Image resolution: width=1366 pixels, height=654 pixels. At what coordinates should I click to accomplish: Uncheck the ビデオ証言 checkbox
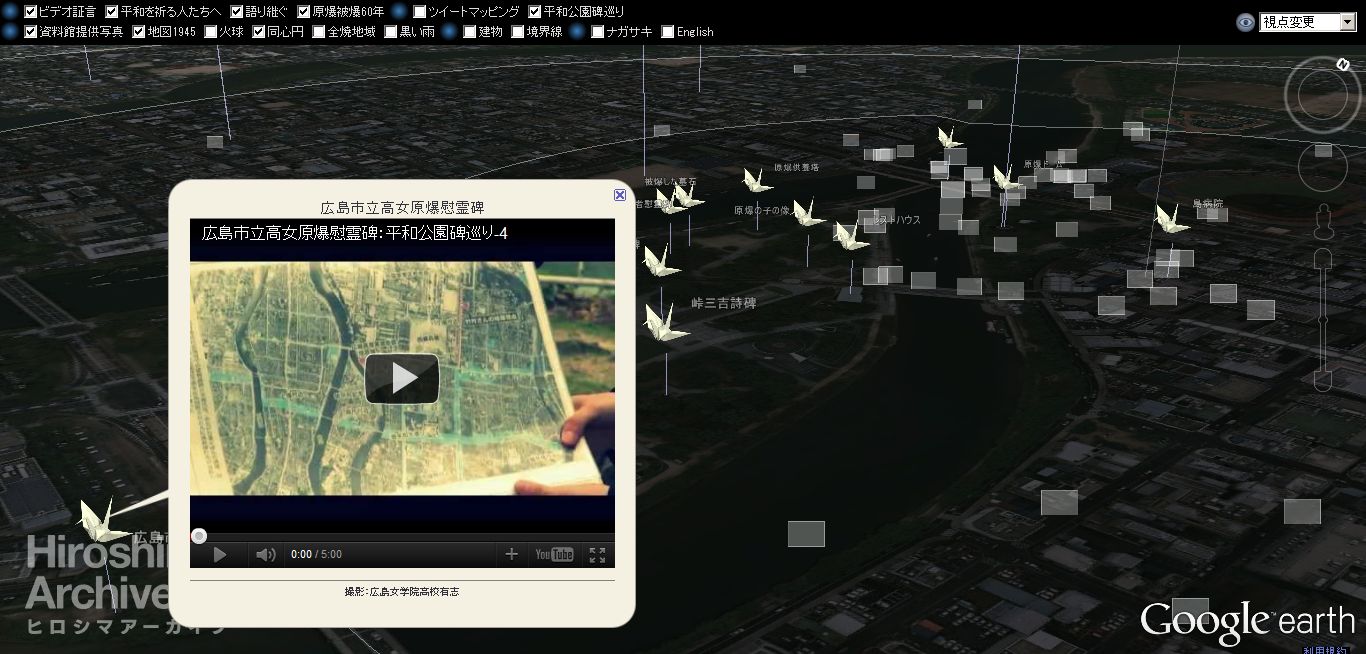coord(31,12)
